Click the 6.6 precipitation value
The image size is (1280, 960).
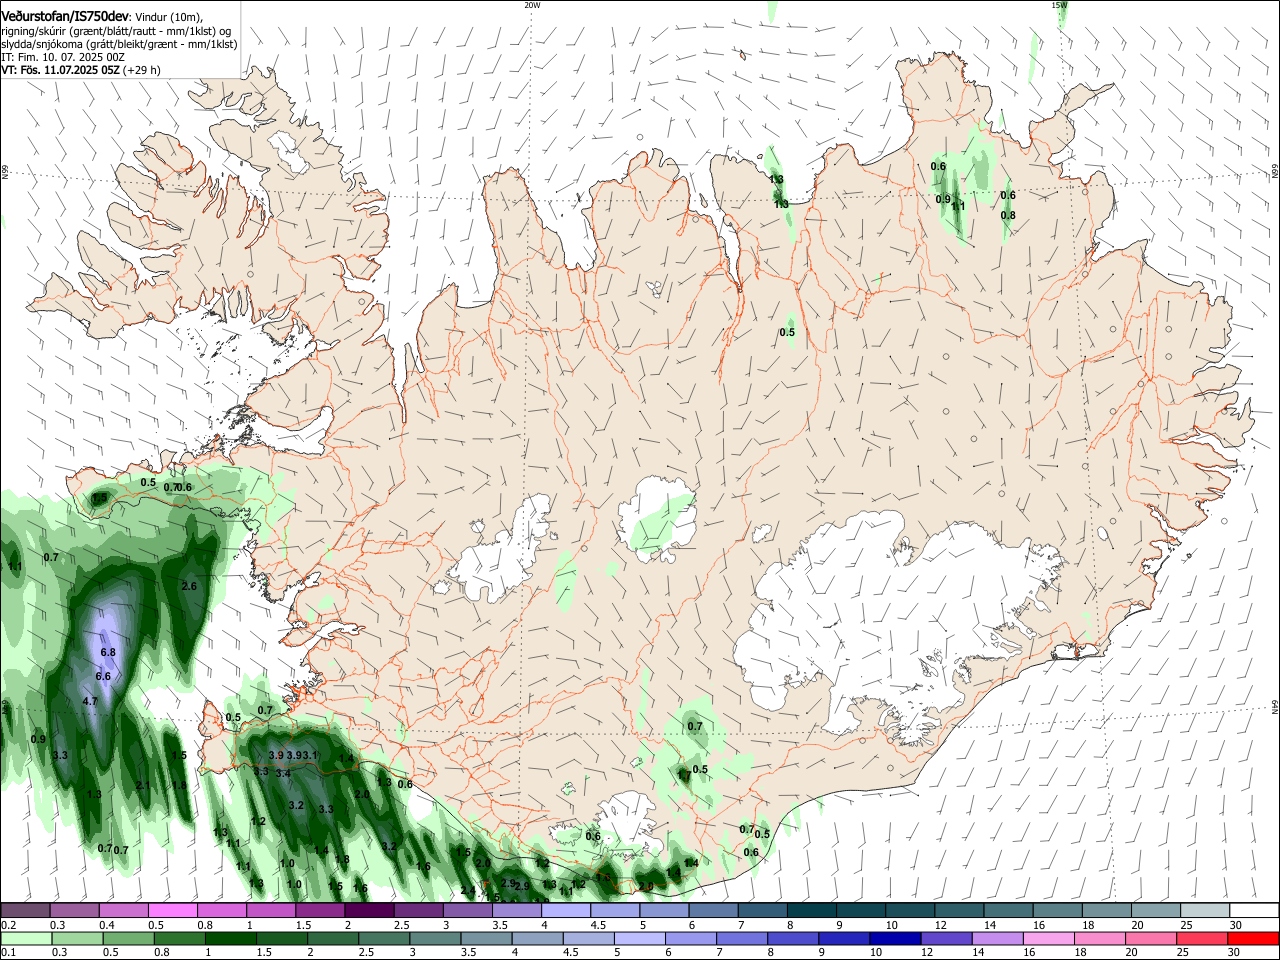coord(103,676)
